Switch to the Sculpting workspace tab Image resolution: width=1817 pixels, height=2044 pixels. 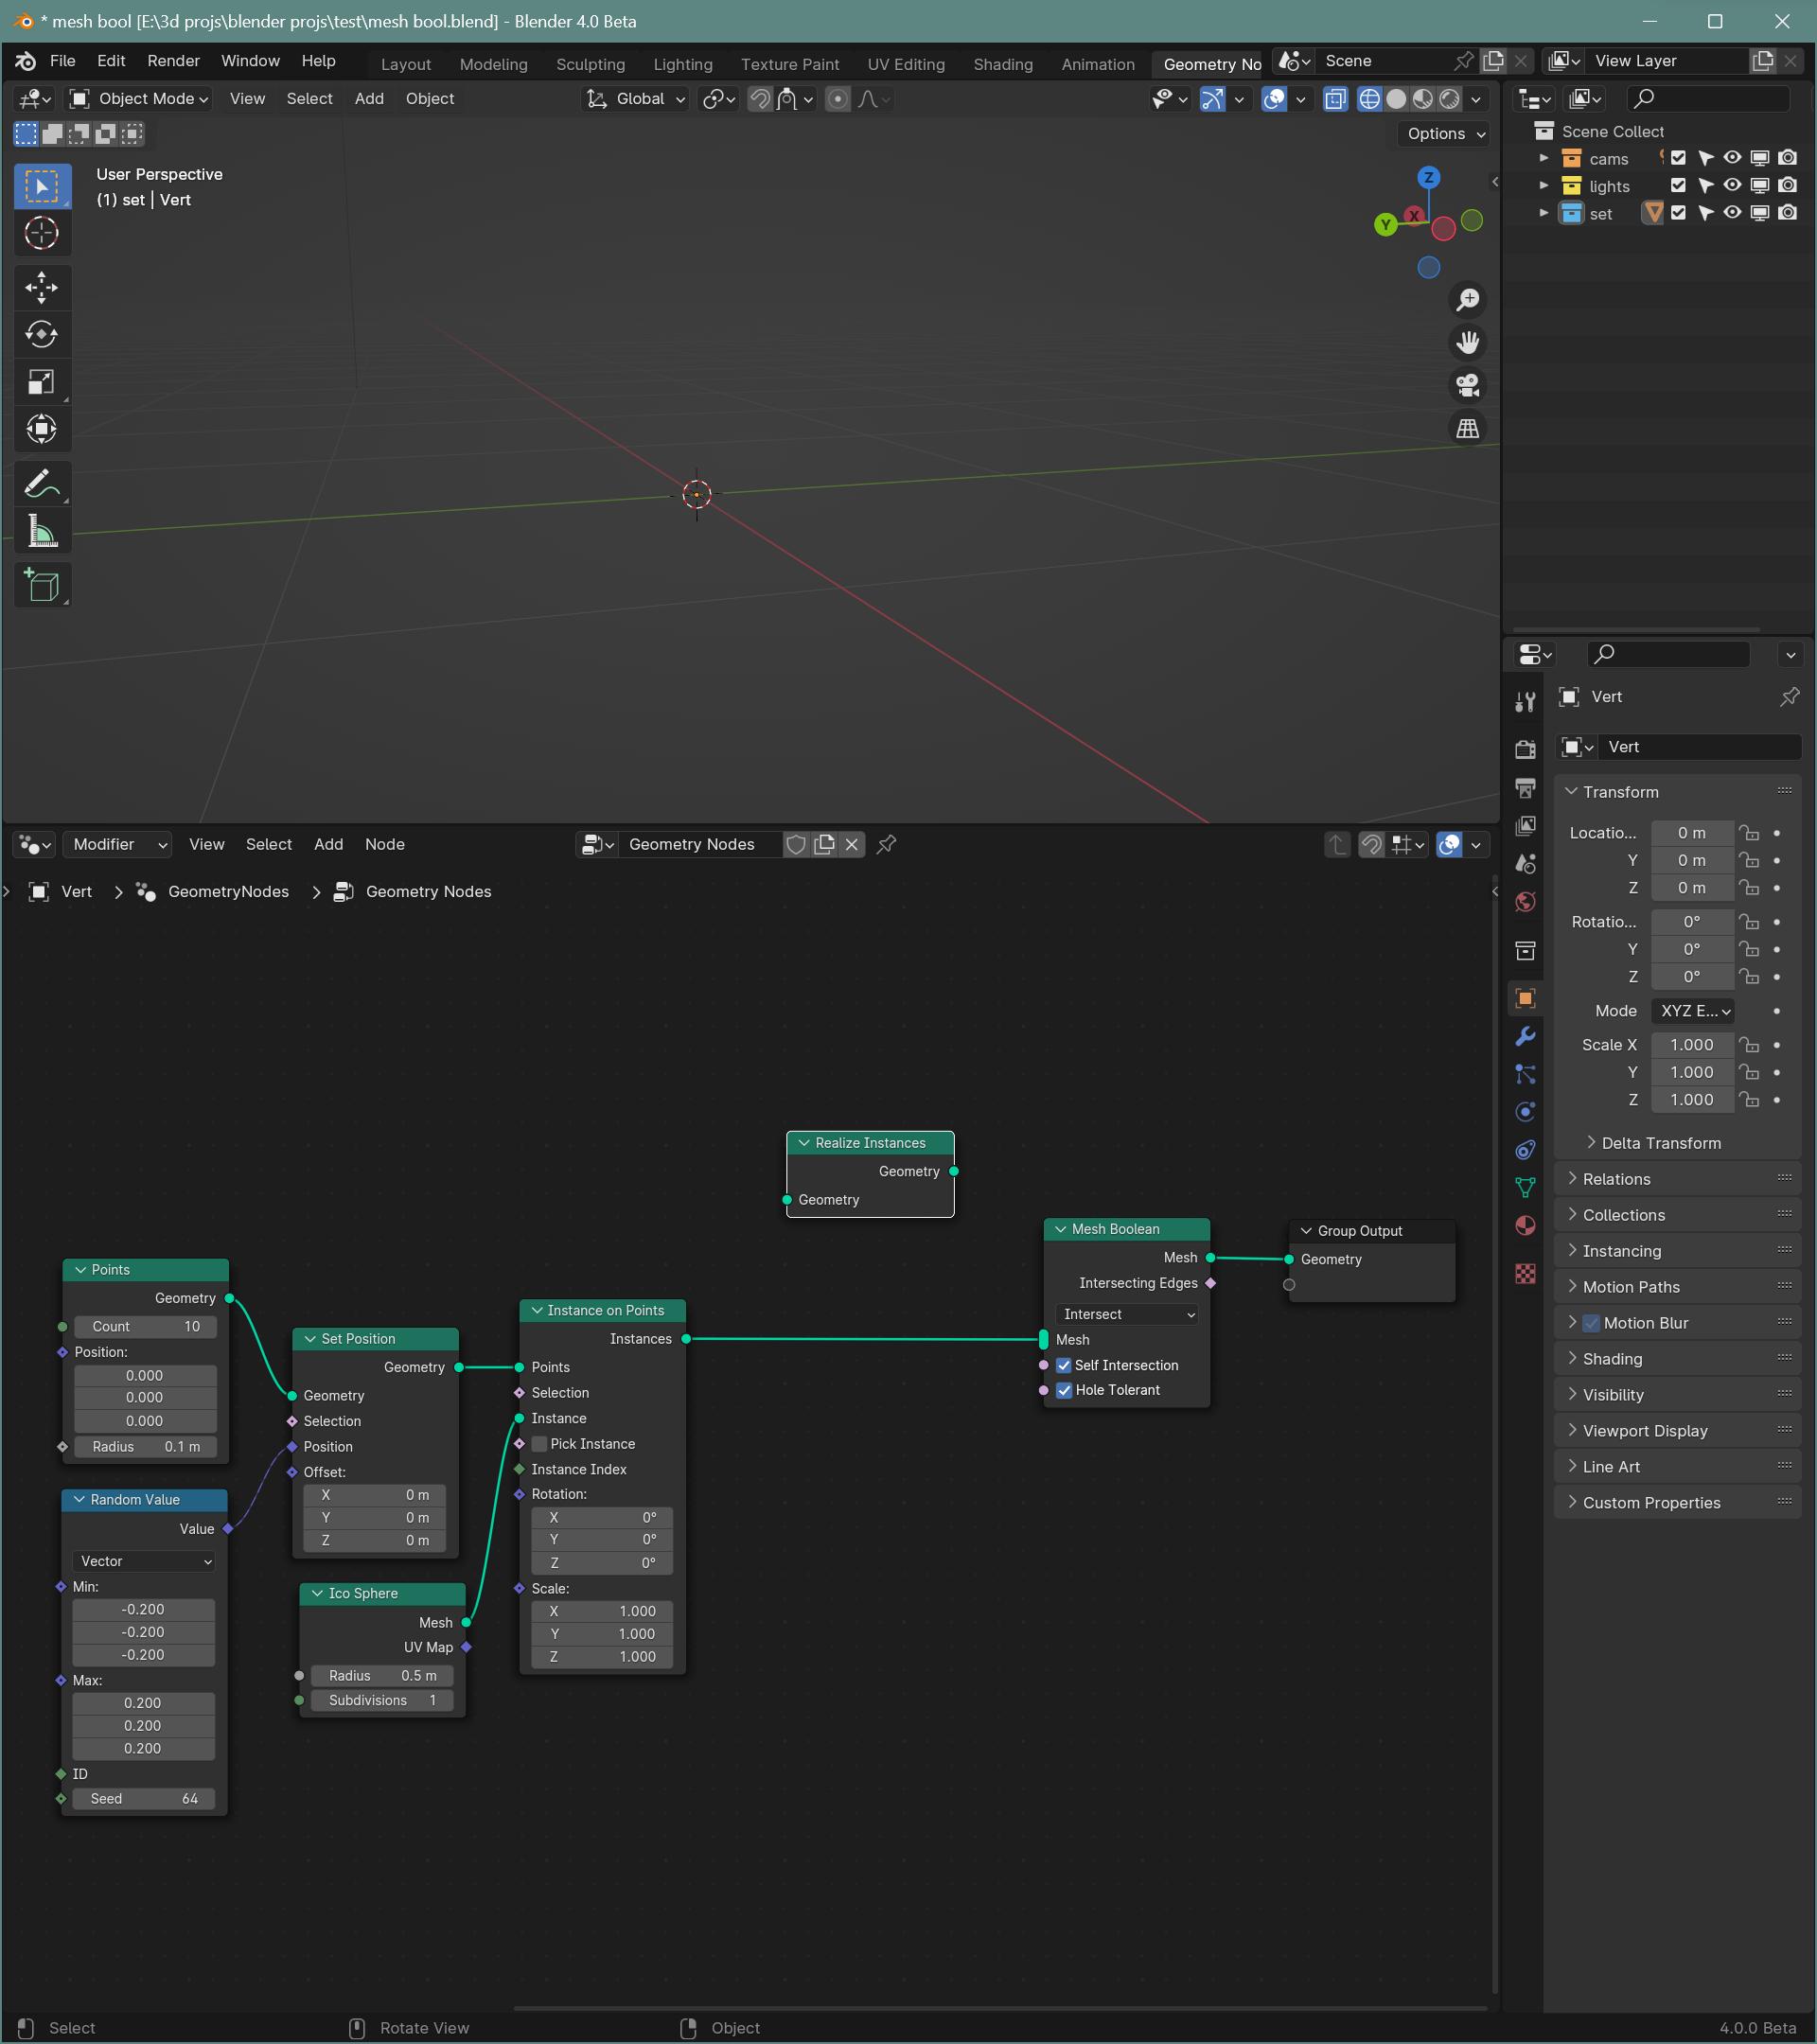click(590, 64)
